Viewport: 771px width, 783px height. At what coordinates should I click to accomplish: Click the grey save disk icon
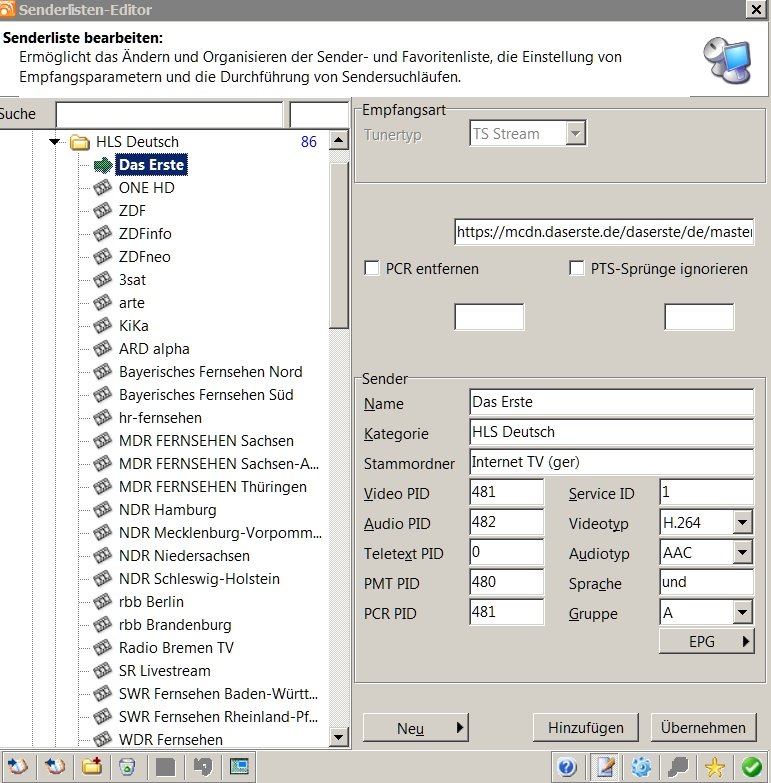pos(165,767)
